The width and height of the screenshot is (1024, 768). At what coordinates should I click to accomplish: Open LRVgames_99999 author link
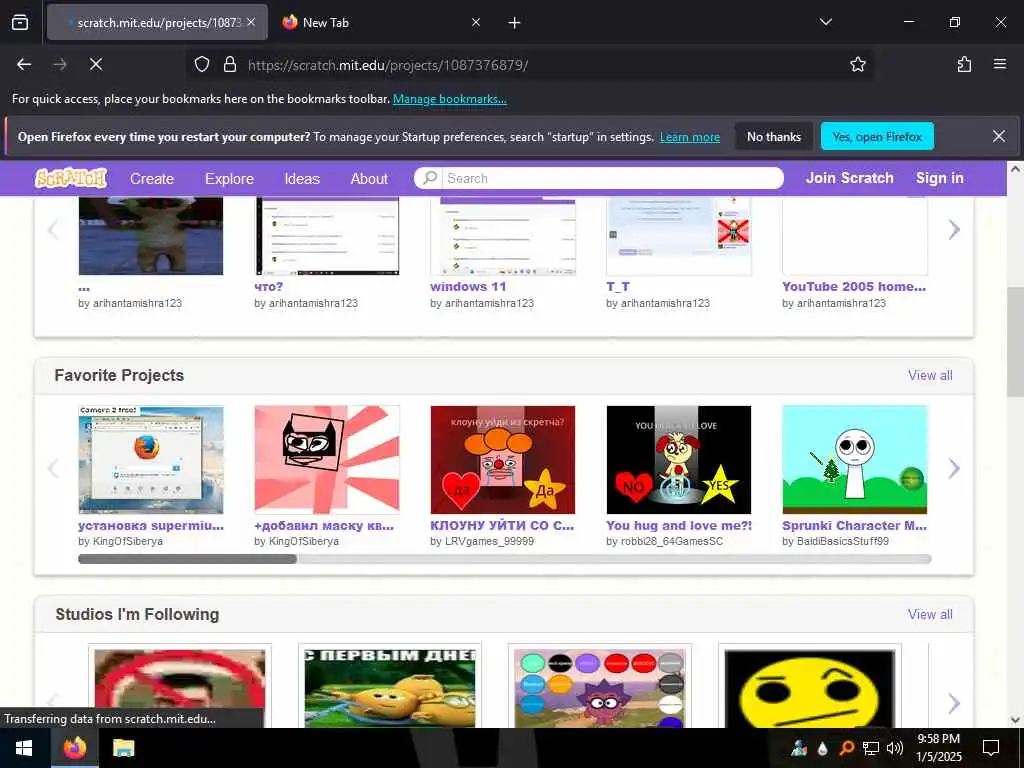(490, 541)
